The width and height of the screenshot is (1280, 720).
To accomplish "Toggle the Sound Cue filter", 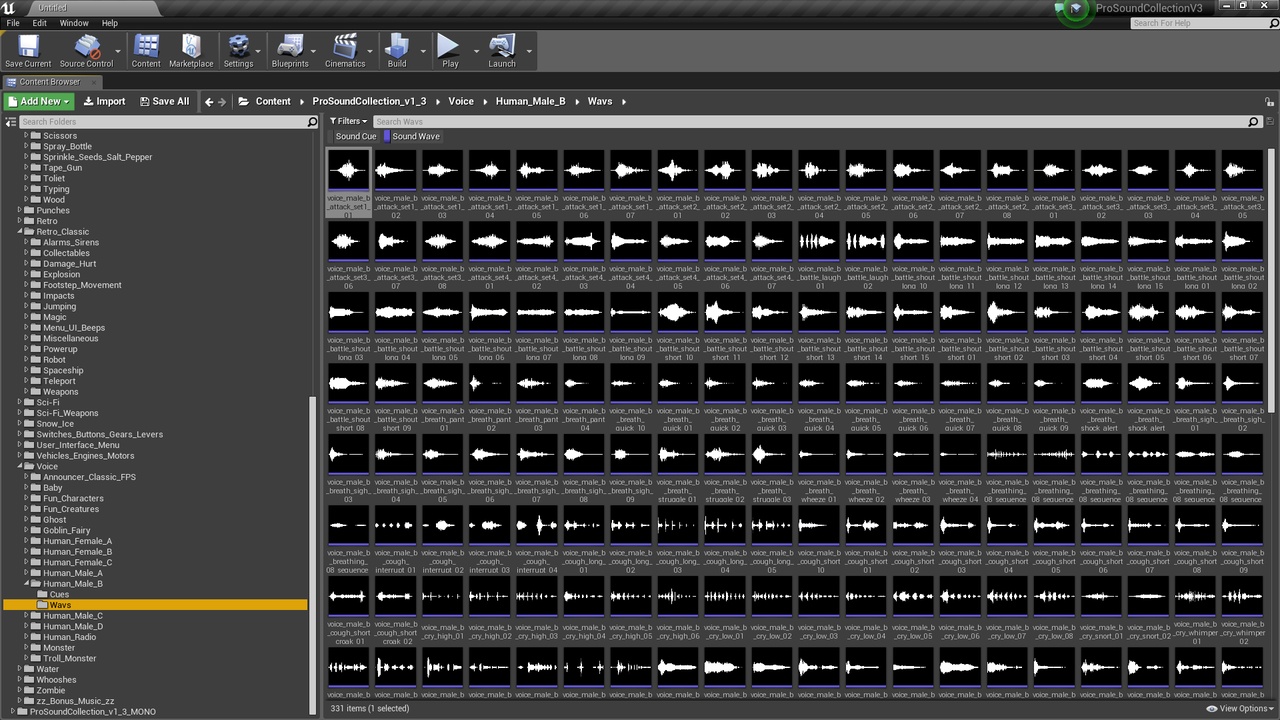I will click(x=353, y=136).
